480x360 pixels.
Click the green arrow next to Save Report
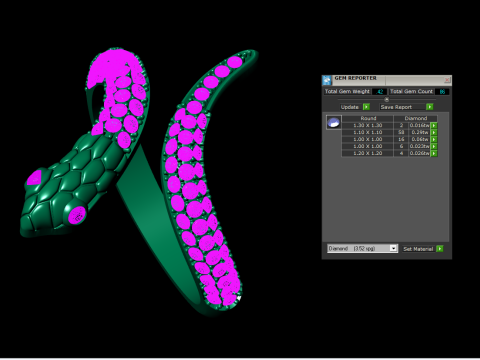point(430,107)
